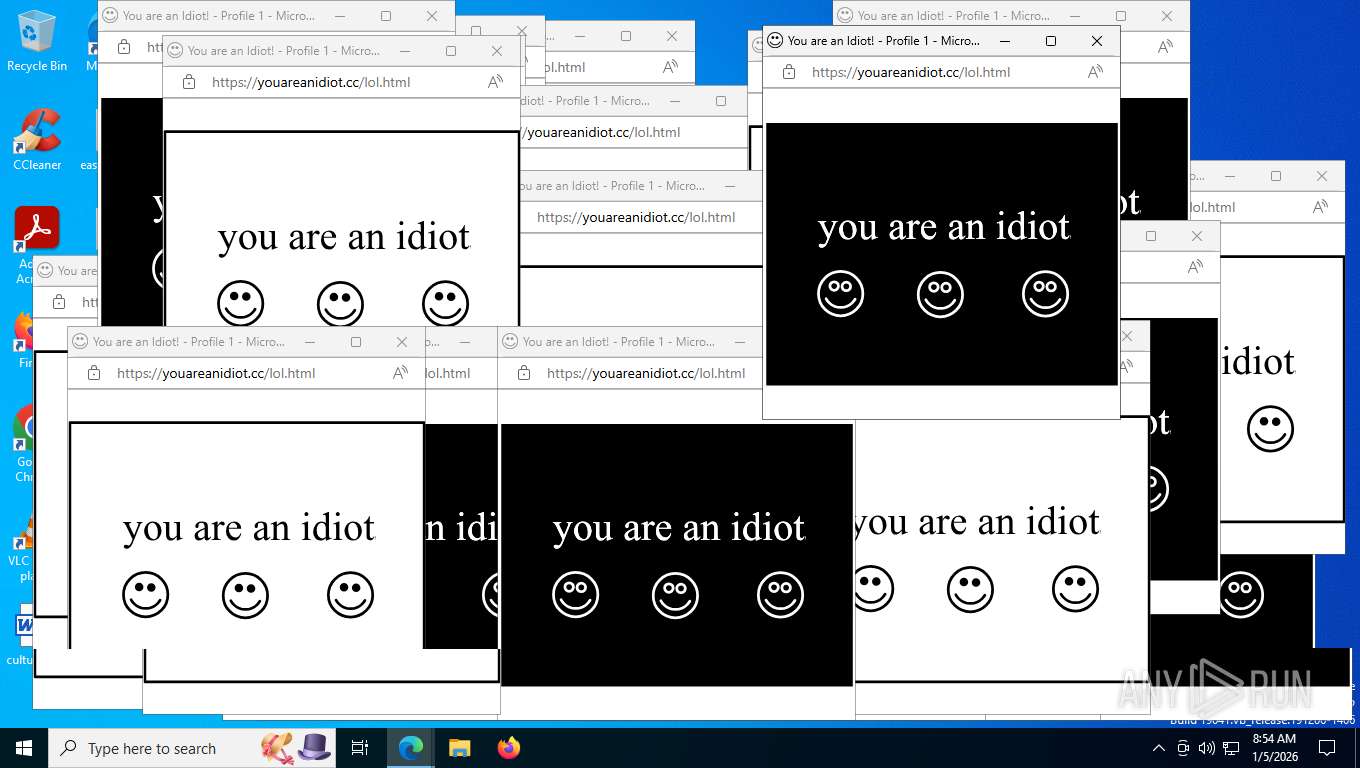Screen dimensions: 1360x768
Task: Open the network status tray icon
Action: pos(1231,748)
